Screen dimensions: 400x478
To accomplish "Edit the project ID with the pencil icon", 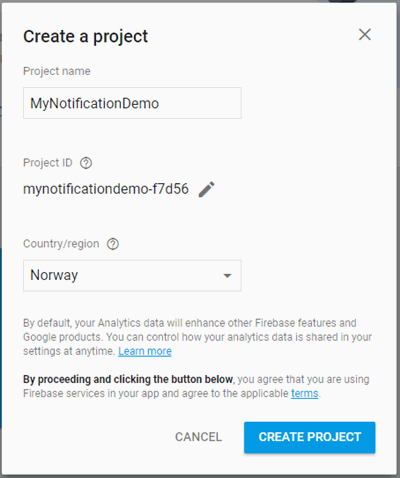I will 207,189.
